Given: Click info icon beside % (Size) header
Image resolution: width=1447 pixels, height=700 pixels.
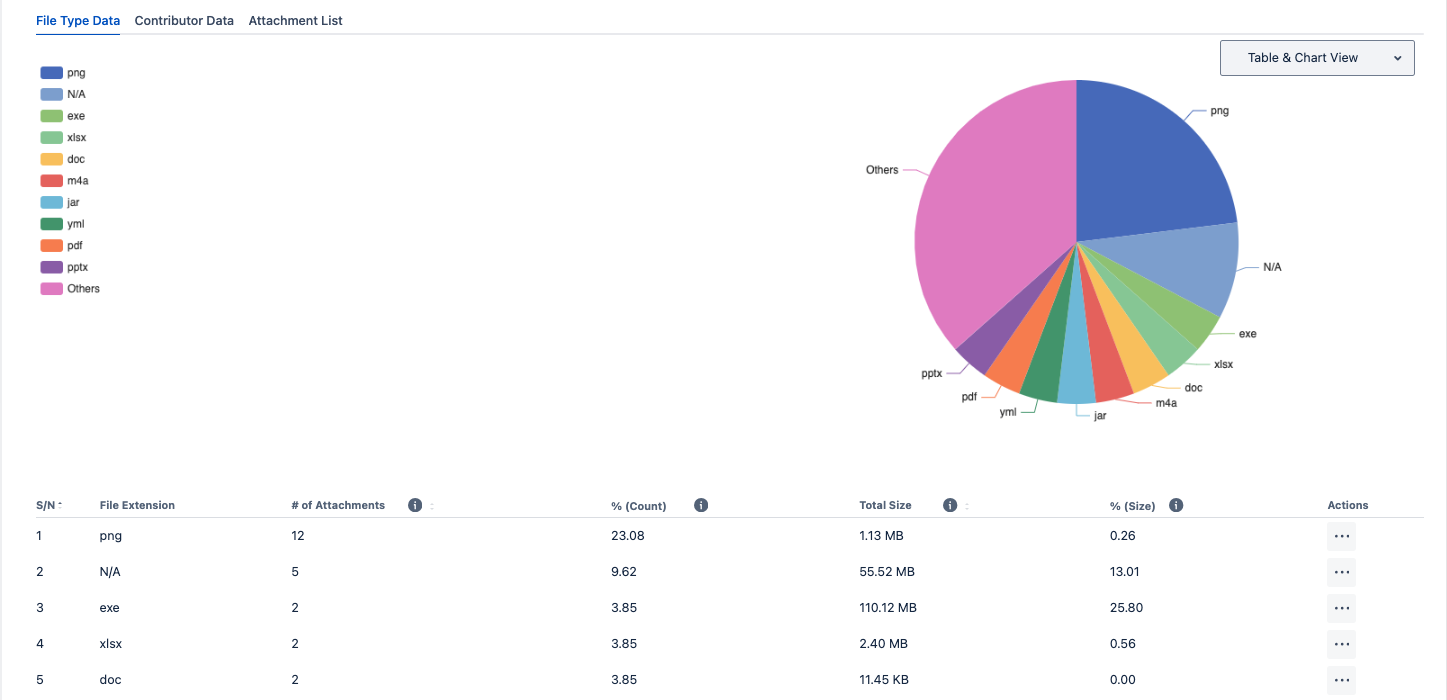Looking at the screenshot, I should (1176, 506).
